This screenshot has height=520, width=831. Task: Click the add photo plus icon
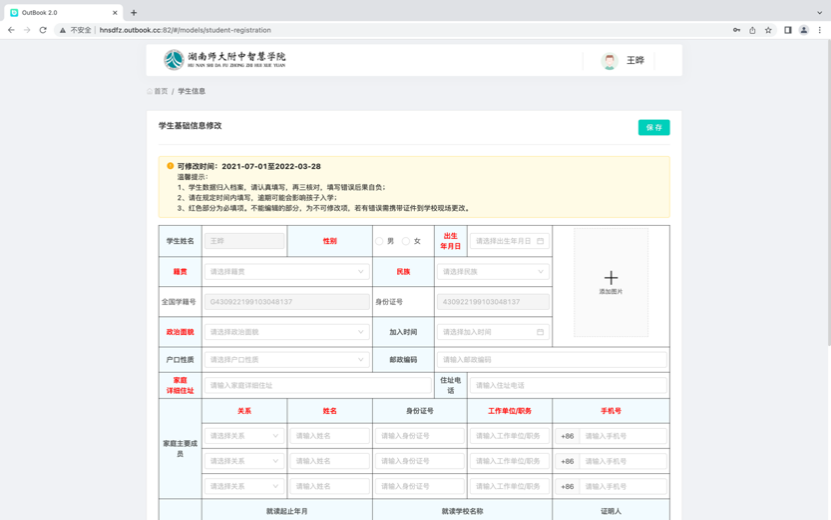click(611, 278)
